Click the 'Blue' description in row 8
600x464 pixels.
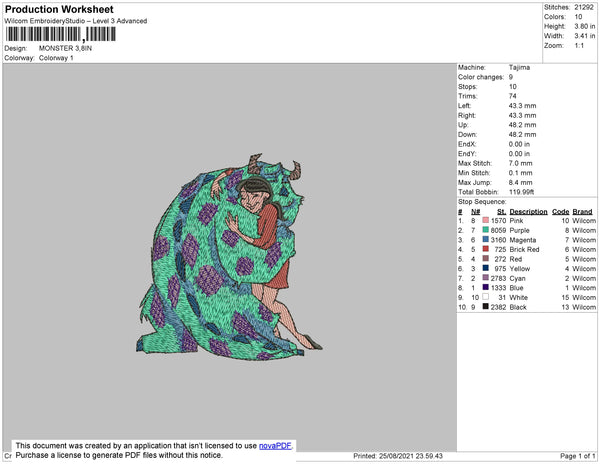point(516,288)
